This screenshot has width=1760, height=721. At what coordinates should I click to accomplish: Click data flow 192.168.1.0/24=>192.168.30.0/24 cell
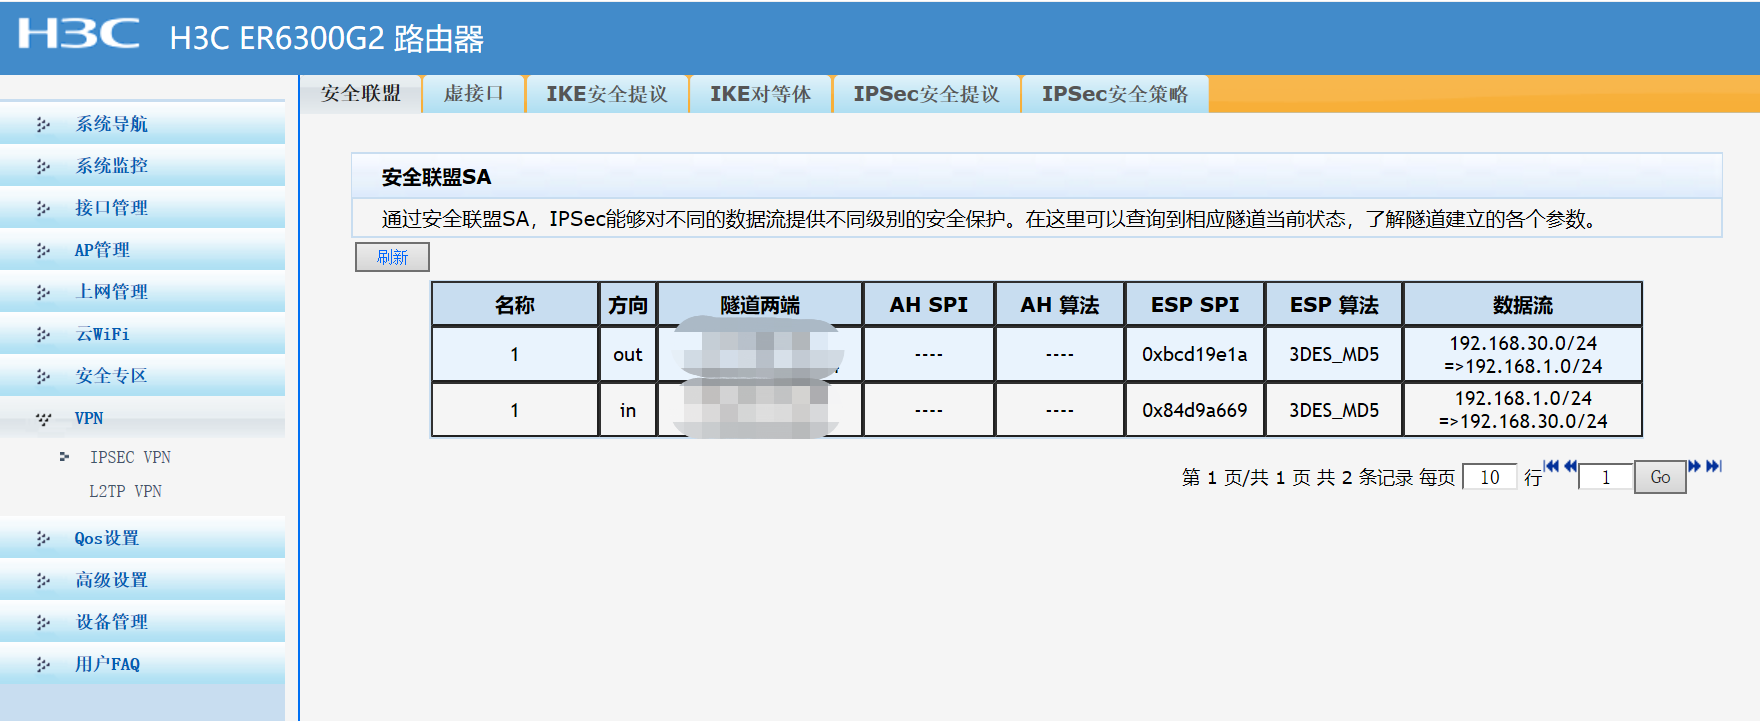coord(1523,411)
